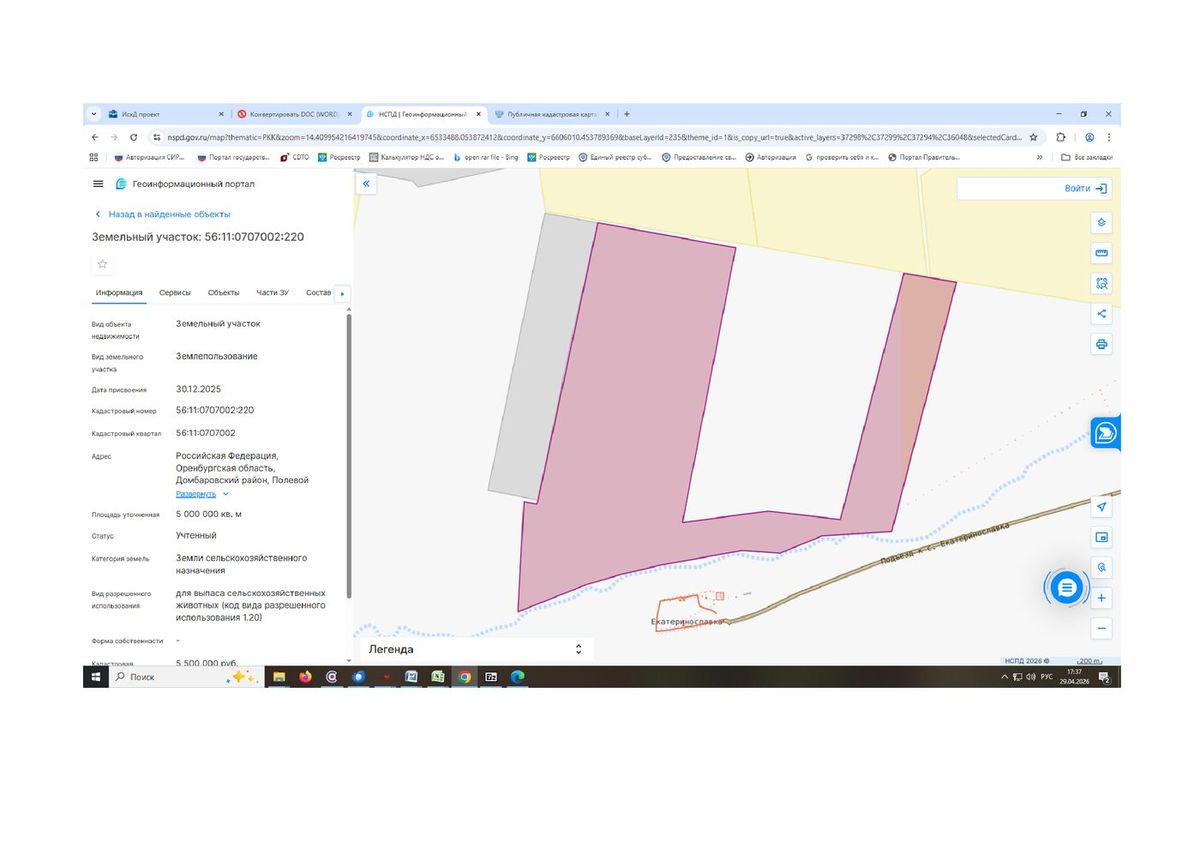1200x849 pixels.
Task: Switch to the Конвертировать DOC browser tab
Action: click(x=295, y=114)
